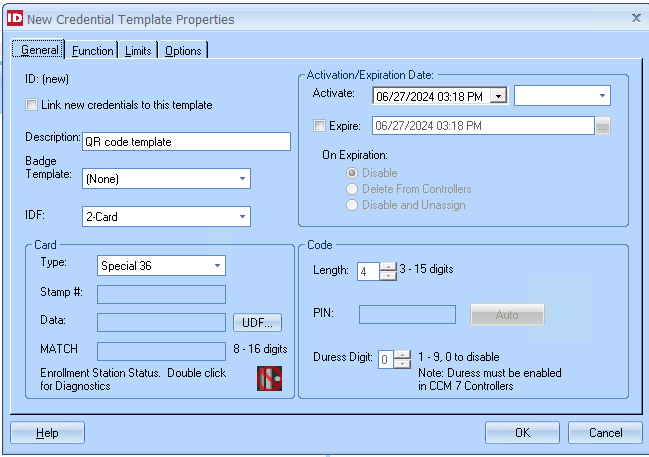Image resolution: width=649 pixels, height=457 pixels.
Task: Click the MATCH input field
Action: (x=161, y=351)
